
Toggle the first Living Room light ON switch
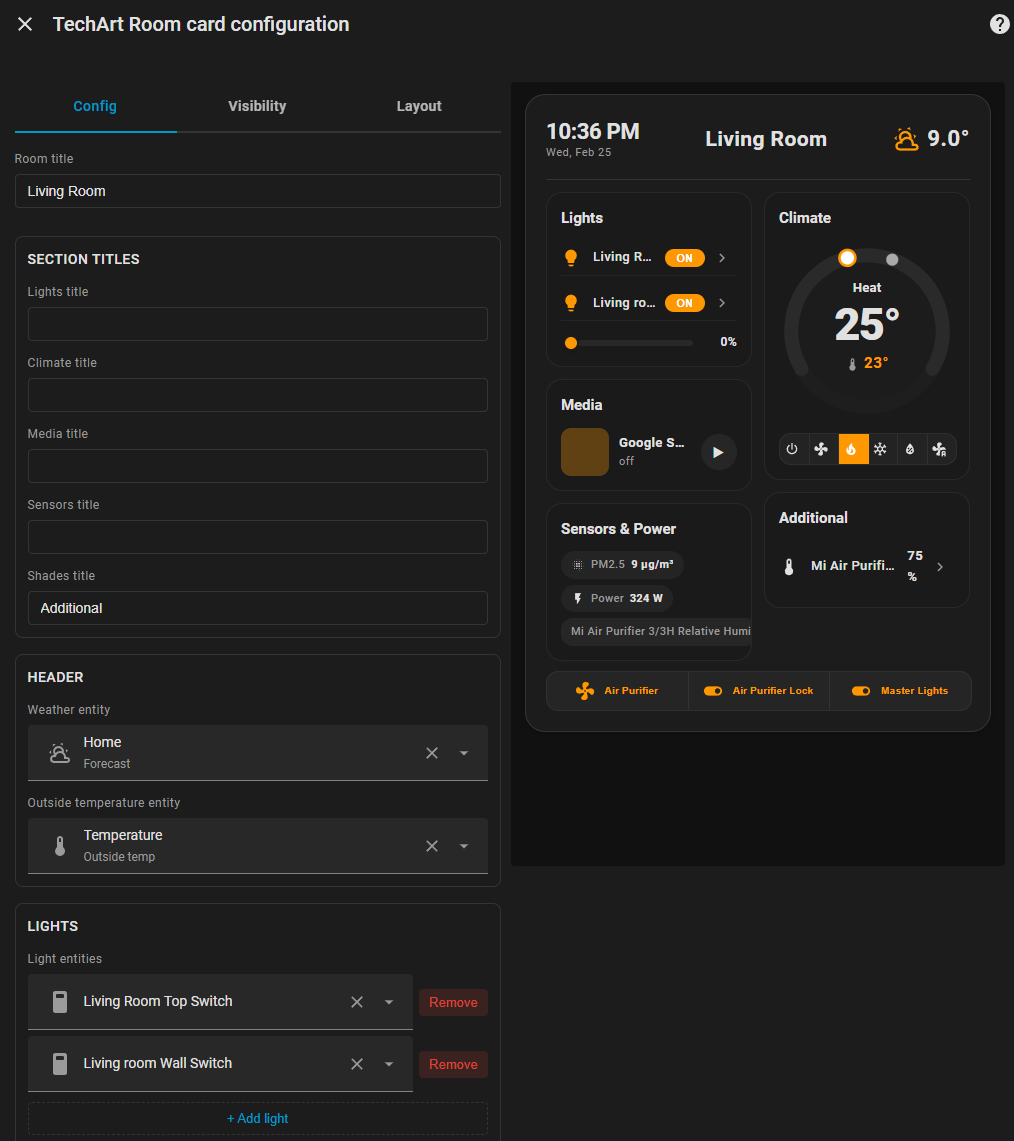685,258
